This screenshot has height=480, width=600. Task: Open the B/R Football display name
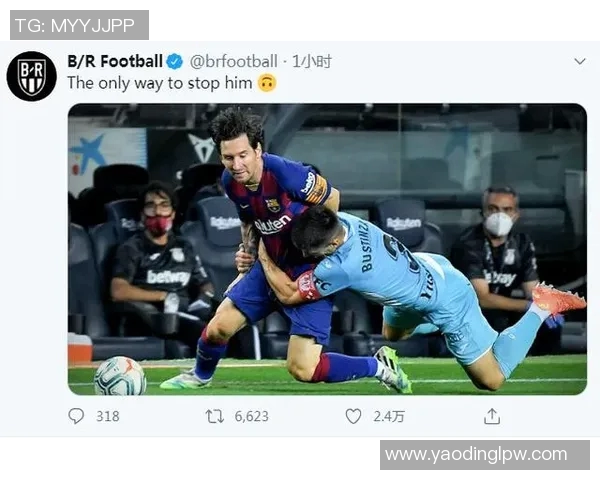point(115,62)
